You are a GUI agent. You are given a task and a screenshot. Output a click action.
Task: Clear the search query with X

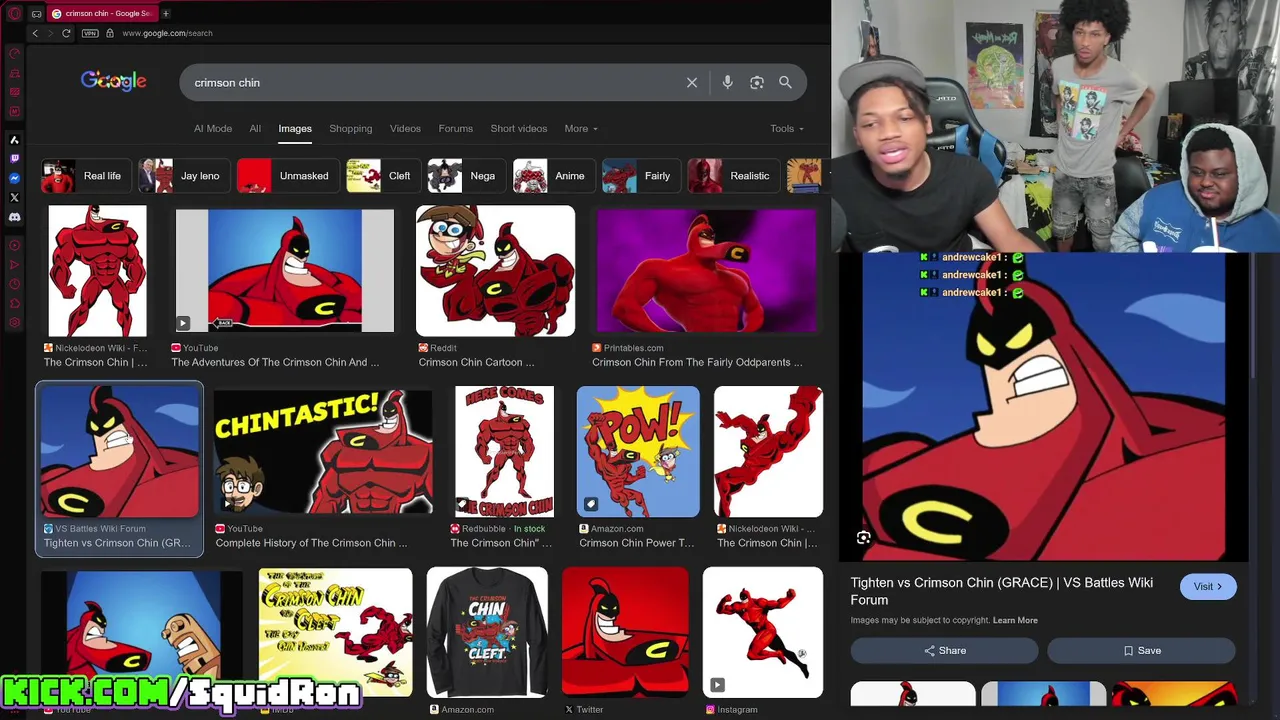(692, 83)
